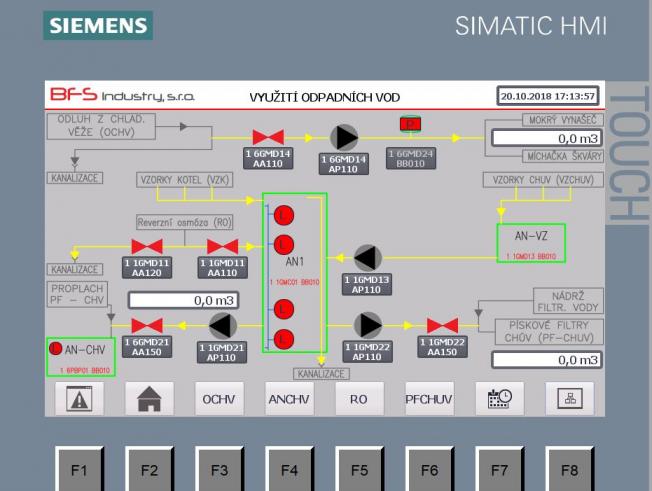This screenshot has width=652, height=491.
Task: Click red pressure sensor above 1 6GMD24 BB010
Action: point(410,125)
